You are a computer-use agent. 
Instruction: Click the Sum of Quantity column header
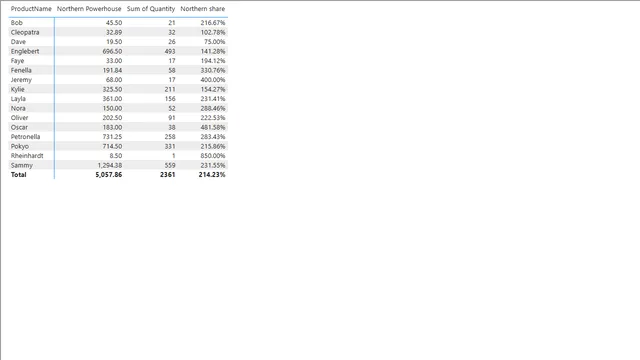[x=151, y=9]
